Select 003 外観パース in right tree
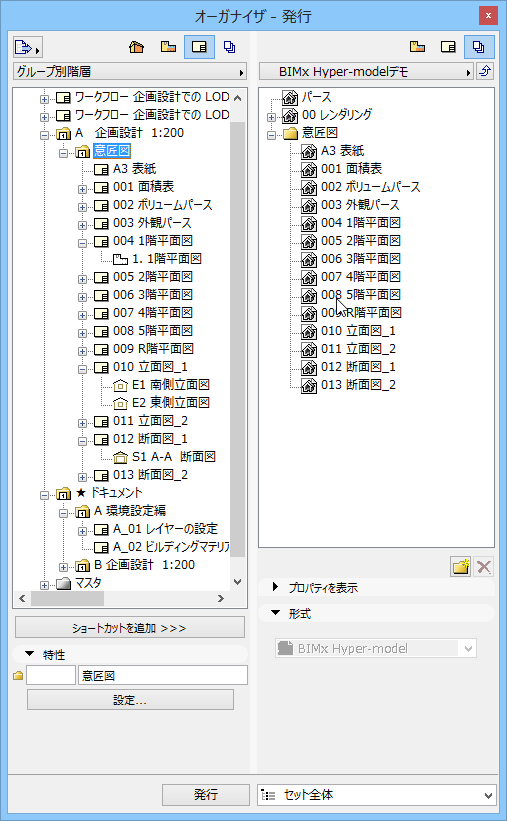This screenshot has width=507, height=821. click(360, 205)
